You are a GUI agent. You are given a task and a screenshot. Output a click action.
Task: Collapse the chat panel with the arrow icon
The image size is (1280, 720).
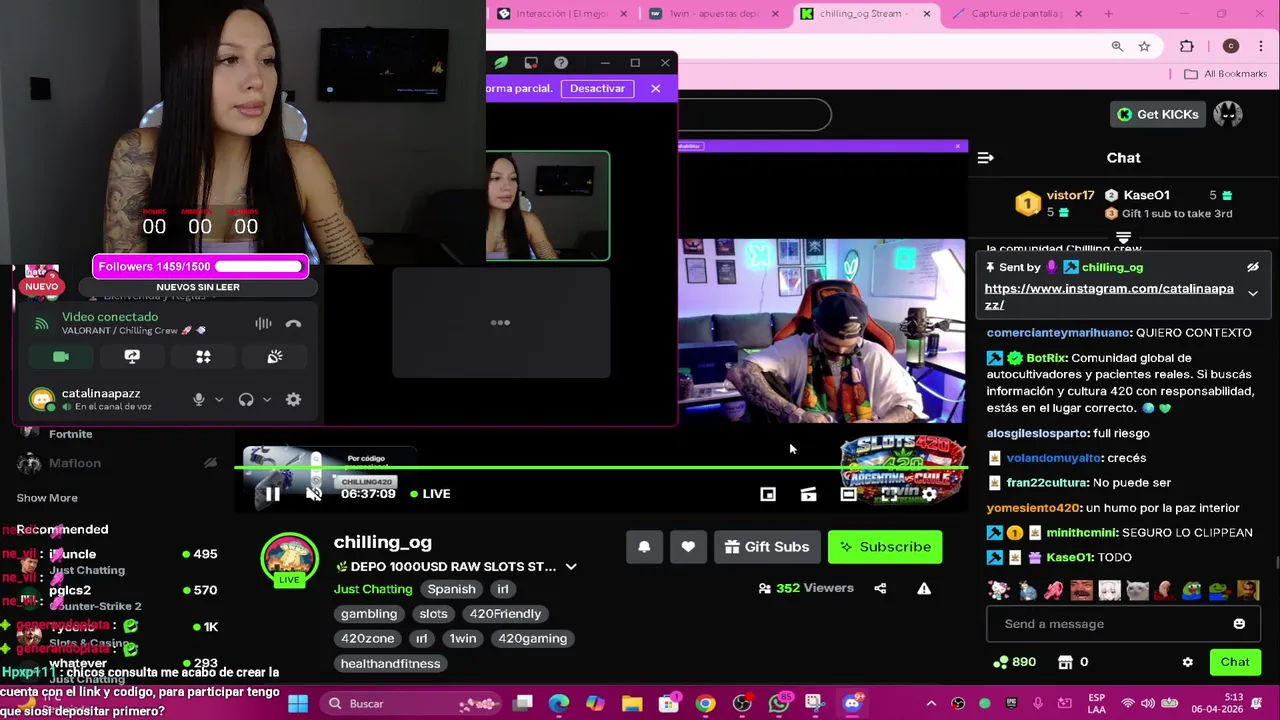click(985, 158)
